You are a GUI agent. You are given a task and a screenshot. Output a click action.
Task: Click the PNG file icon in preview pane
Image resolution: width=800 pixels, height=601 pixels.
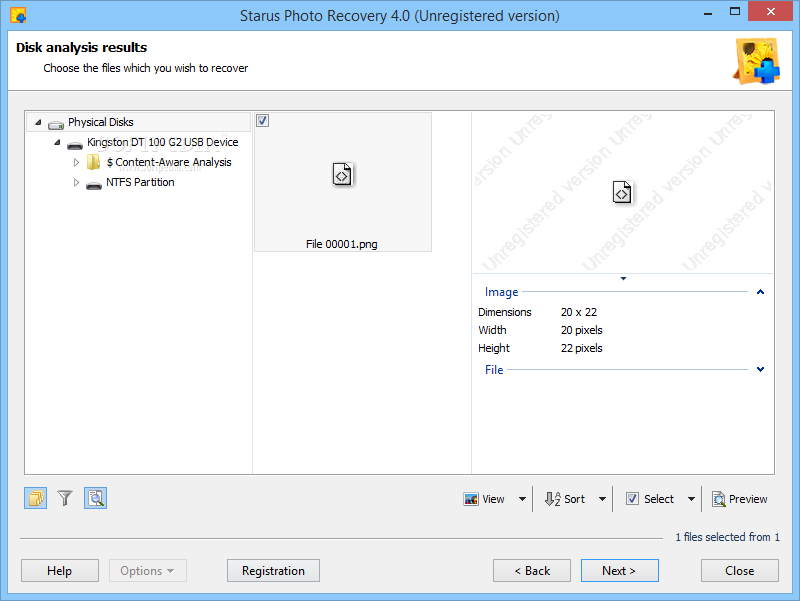[621, 192]
